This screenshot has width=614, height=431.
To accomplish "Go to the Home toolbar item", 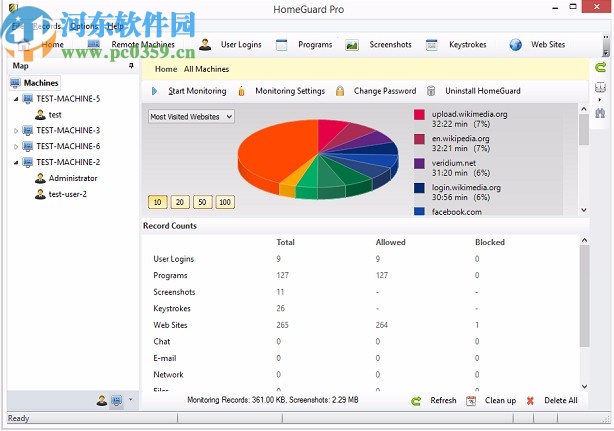I will point(52,45).
